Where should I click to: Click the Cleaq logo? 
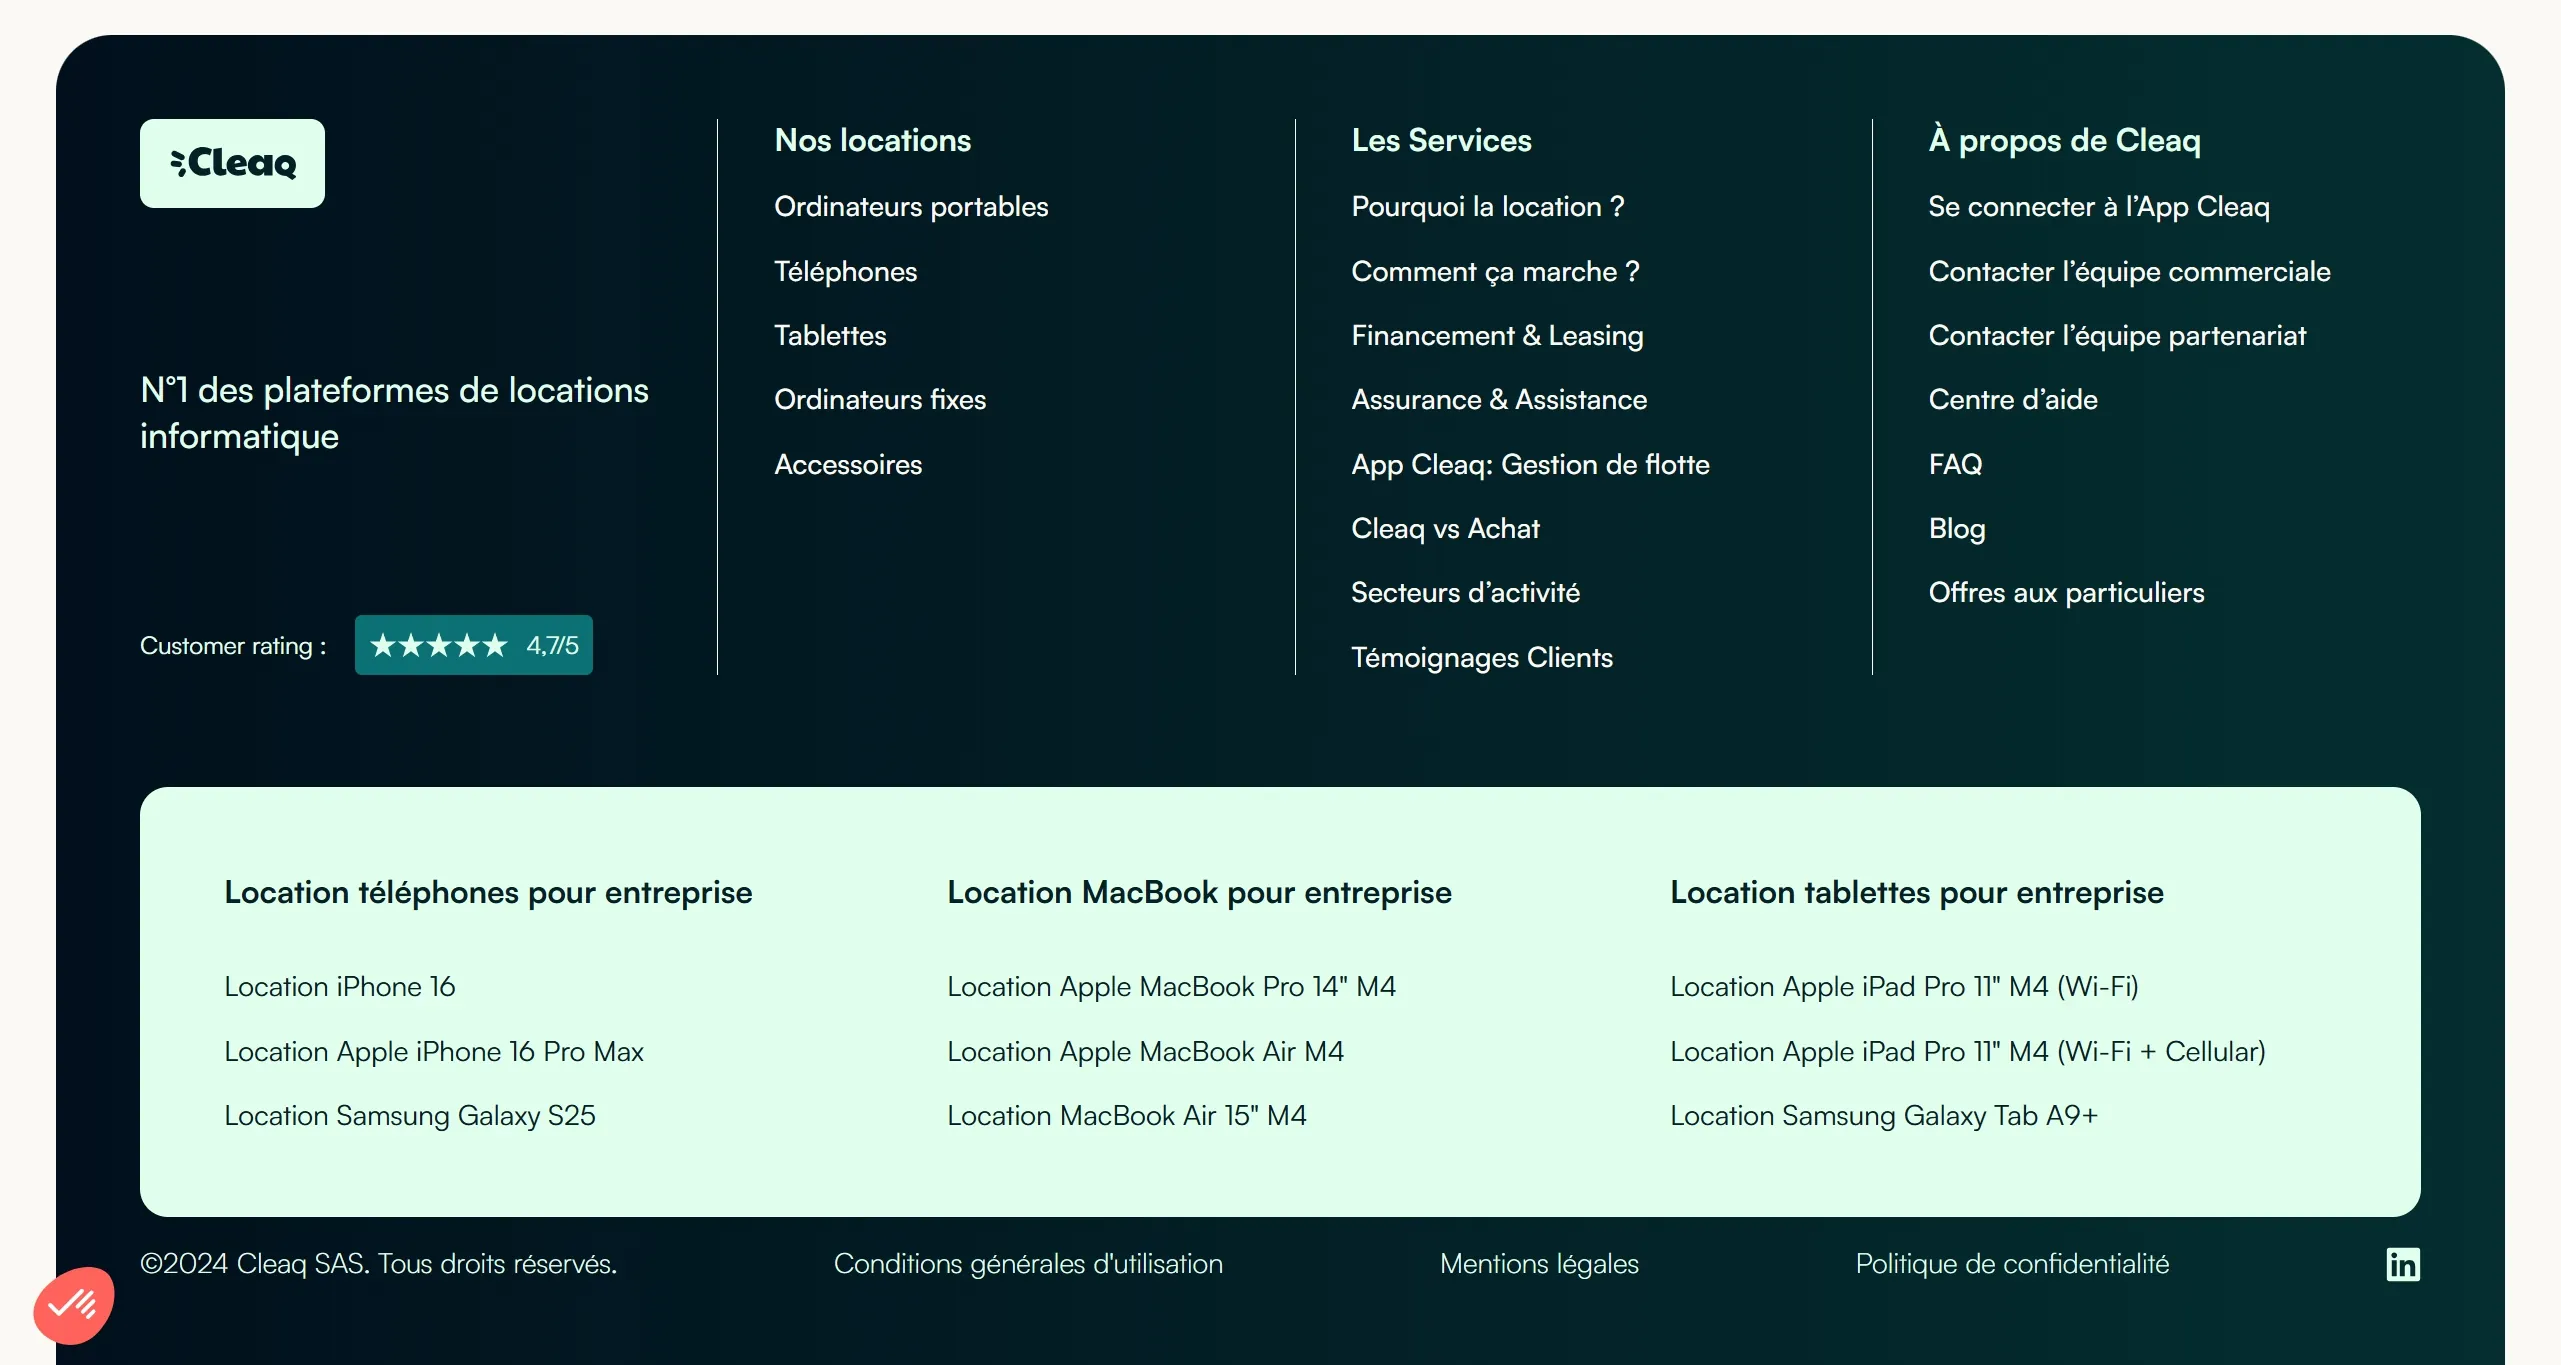coord(232,163)
